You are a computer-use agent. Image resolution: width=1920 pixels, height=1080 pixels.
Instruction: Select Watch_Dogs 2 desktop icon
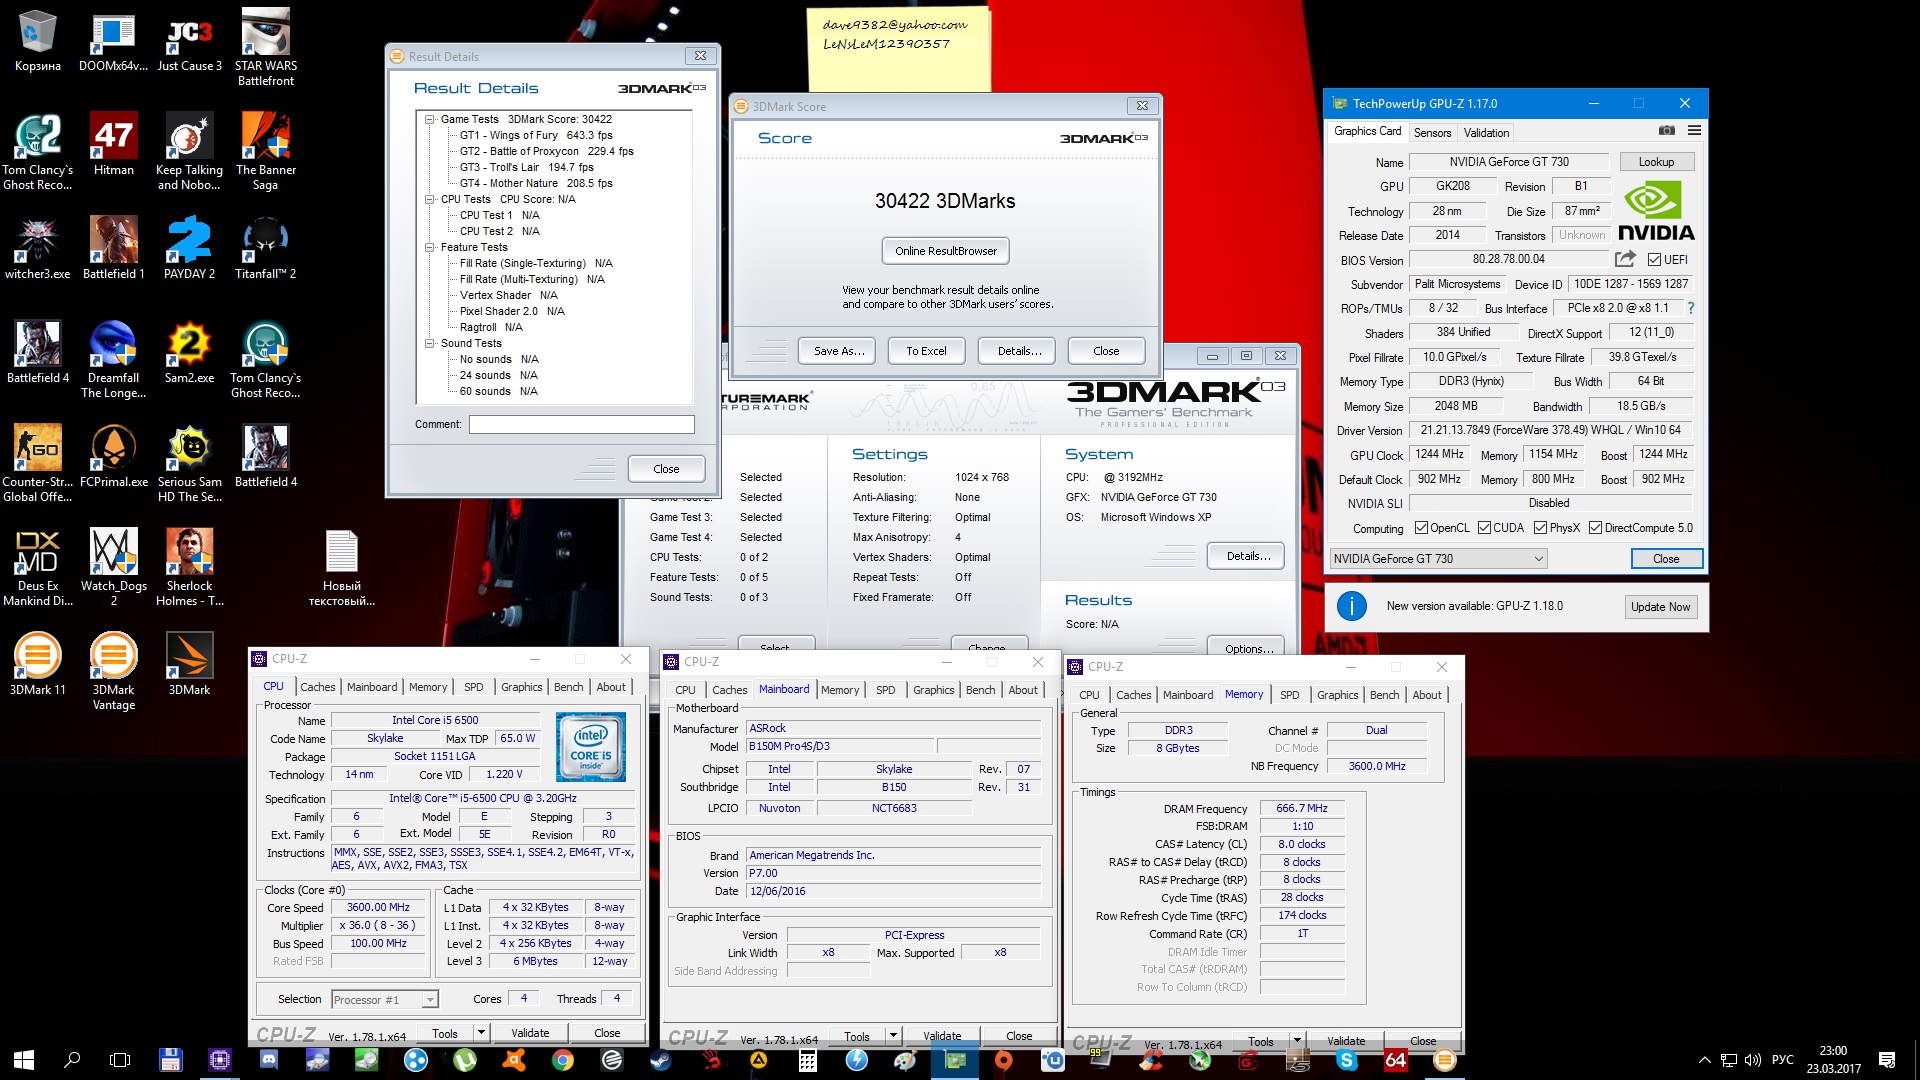[x=113, y=568]
